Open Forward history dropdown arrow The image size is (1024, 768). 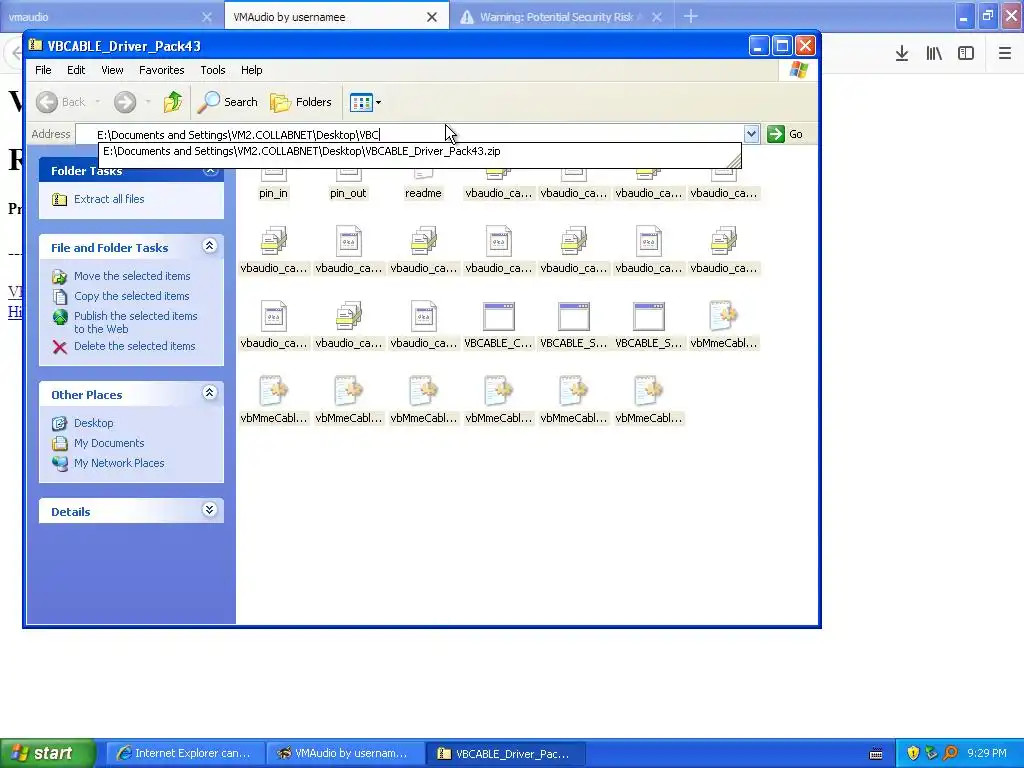pos(148,102)
